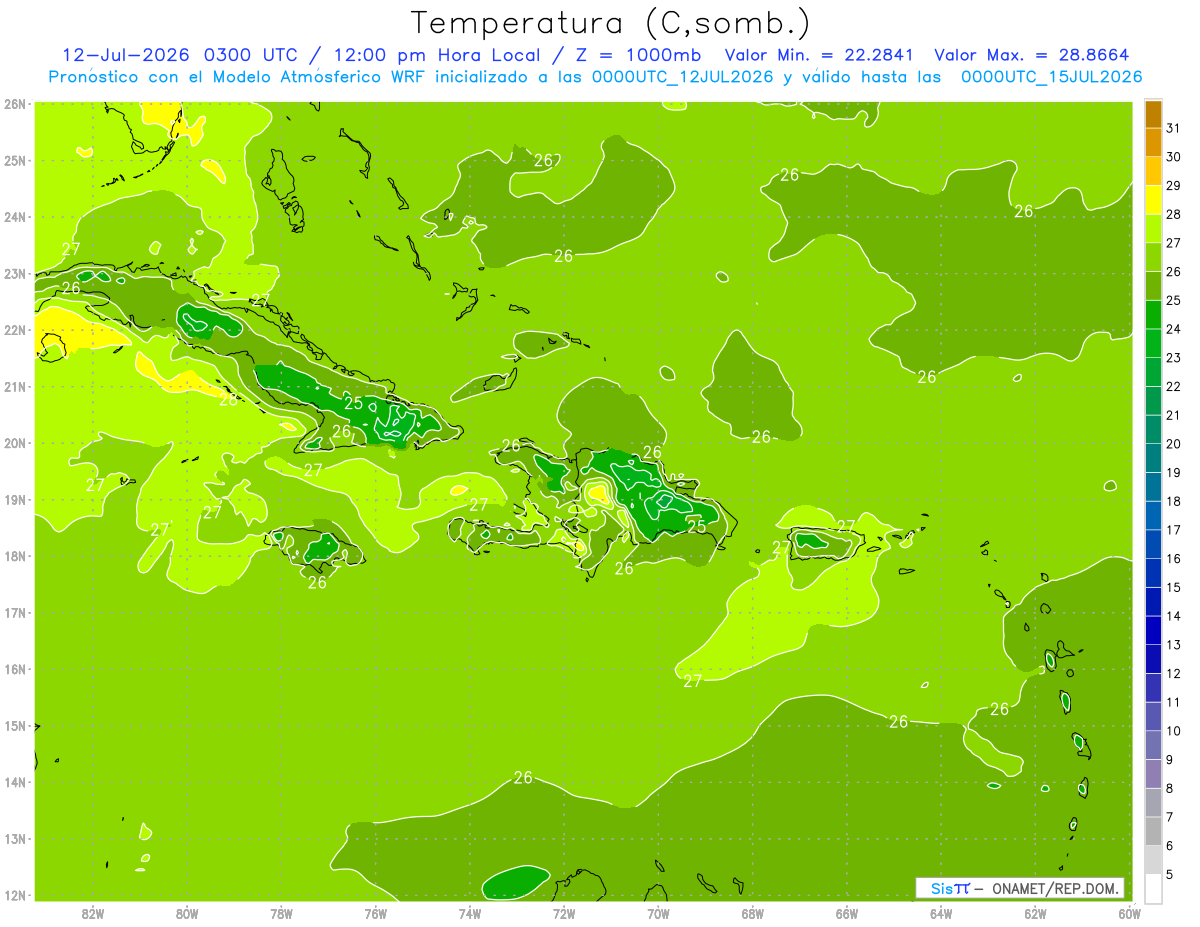Click the '76W' longitude axis label
The image size is (1200, 927).
tap(376, 912)
